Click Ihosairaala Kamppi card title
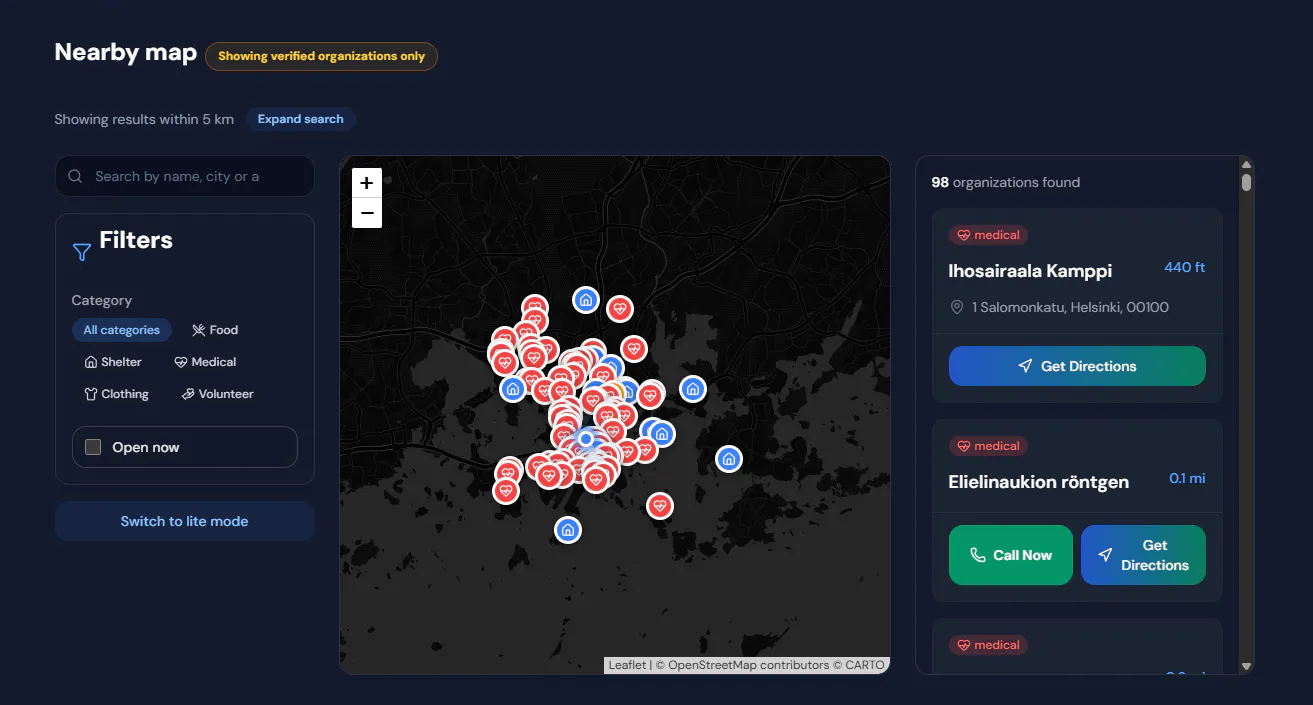This screenshot has width=1313, height=705. point(1030,271)
